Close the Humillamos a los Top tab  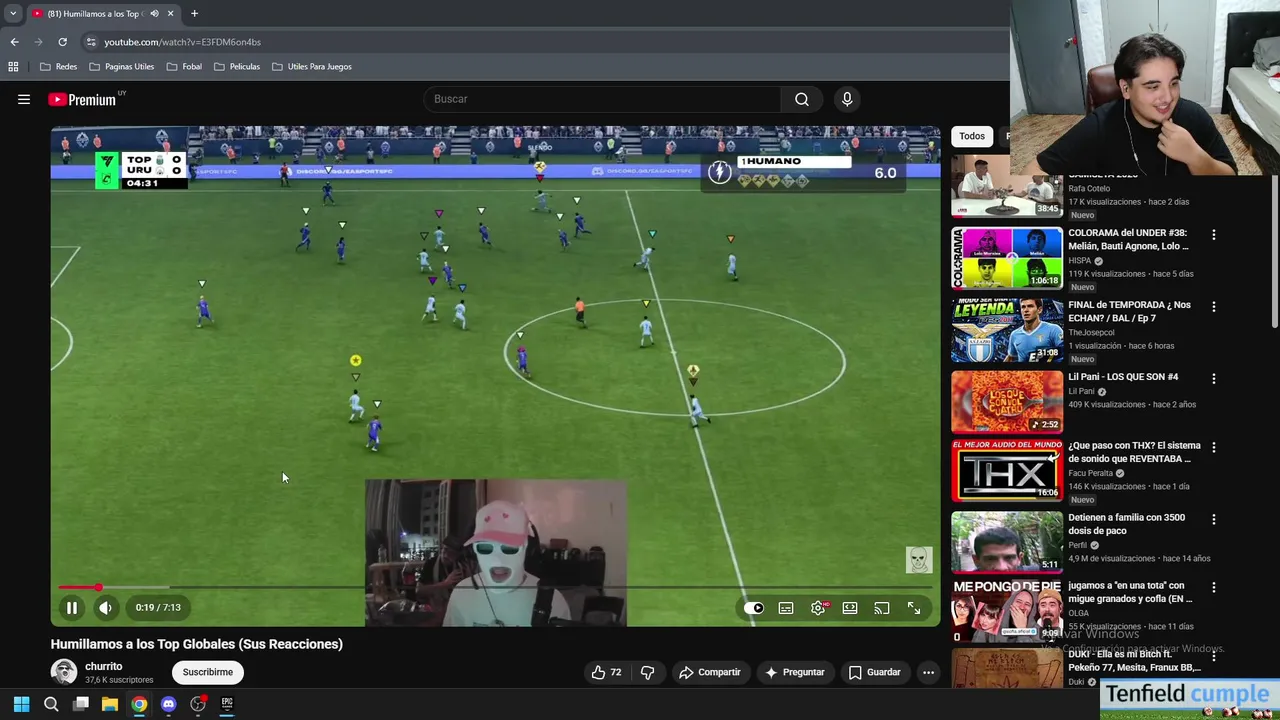(170, 14)
